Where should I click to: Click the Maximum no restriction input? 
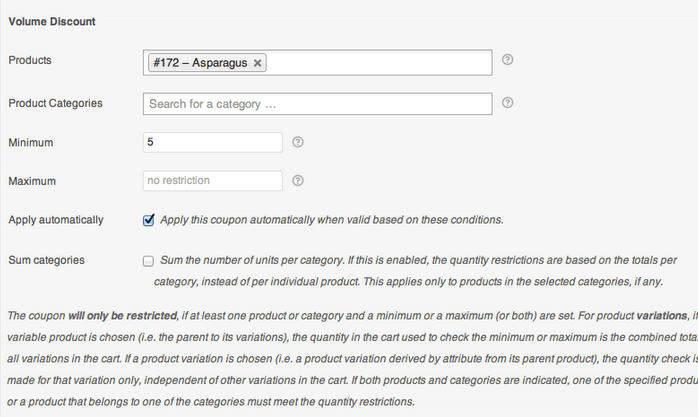coord(213,181)
